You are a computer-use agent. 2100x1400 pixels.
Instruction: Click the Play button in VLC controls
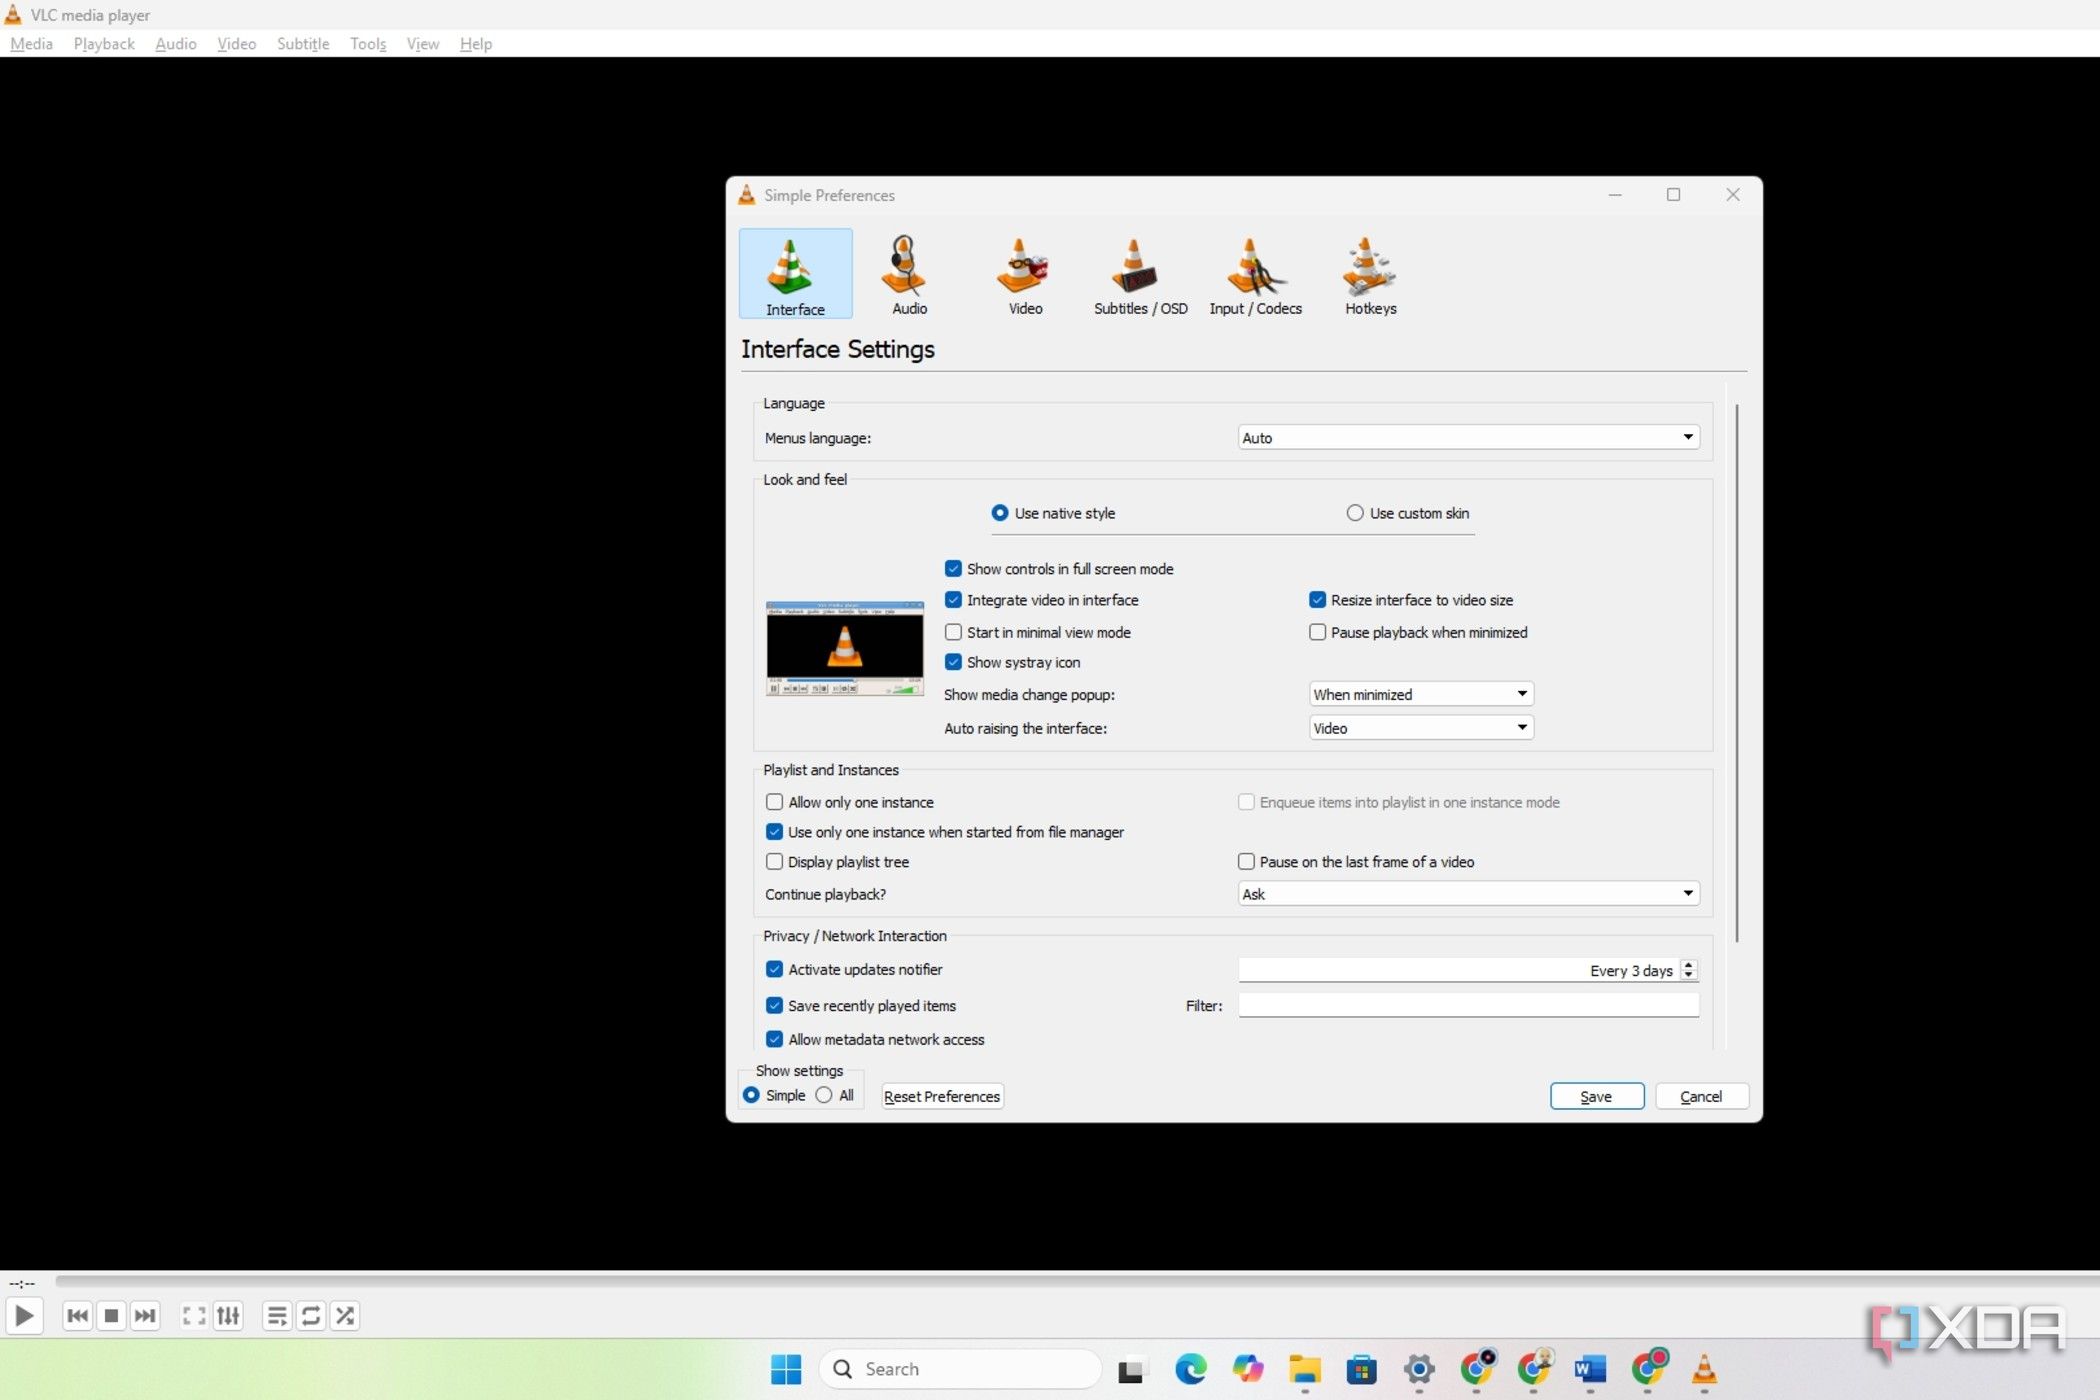pos(25,1315)
